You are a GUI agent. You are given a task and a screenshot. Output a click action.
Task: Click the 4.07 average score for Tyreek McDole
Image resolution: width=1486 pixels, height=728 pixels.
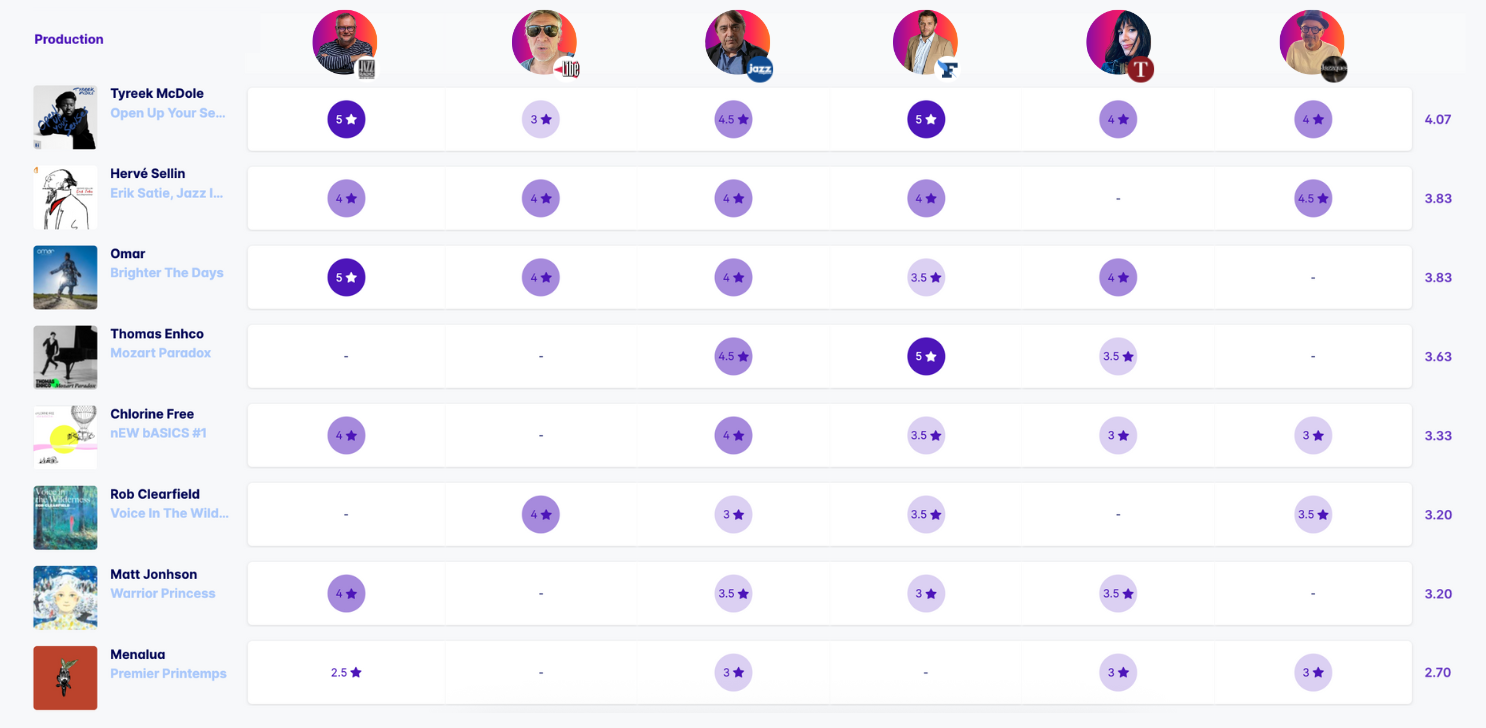coord(1437,119)
